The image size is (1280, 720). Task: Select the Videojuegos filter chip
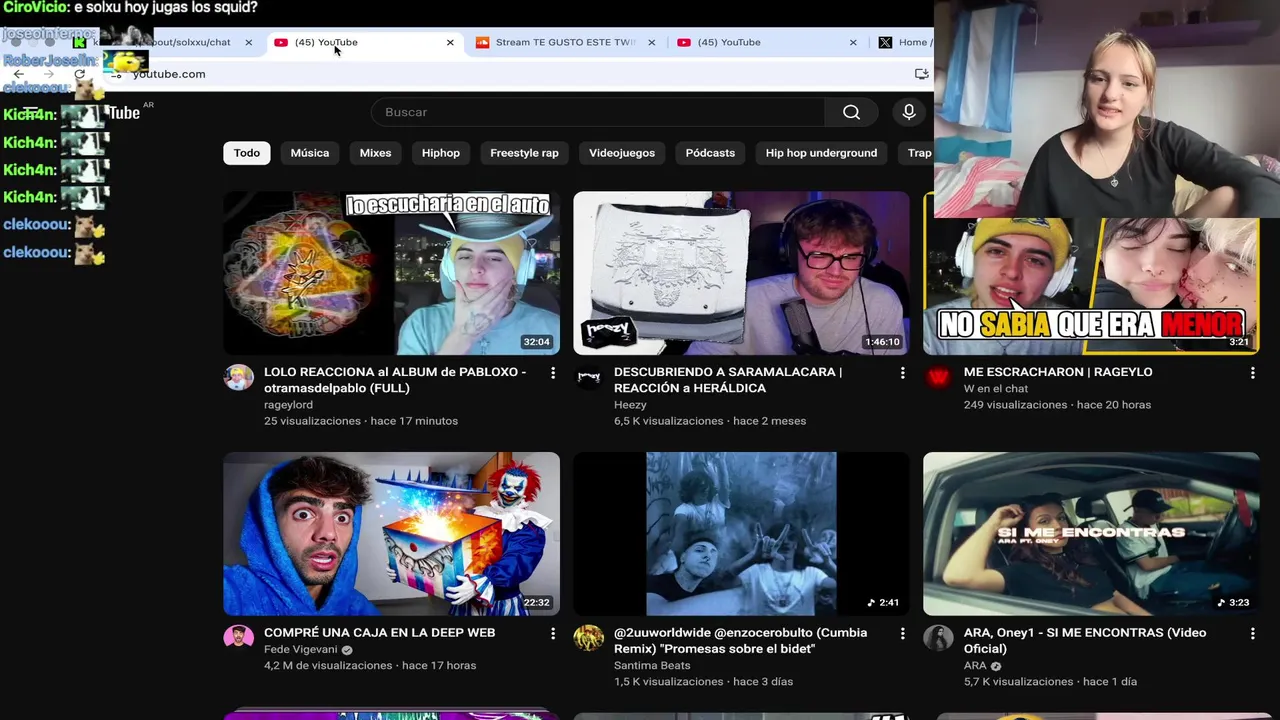click(622, 153)
